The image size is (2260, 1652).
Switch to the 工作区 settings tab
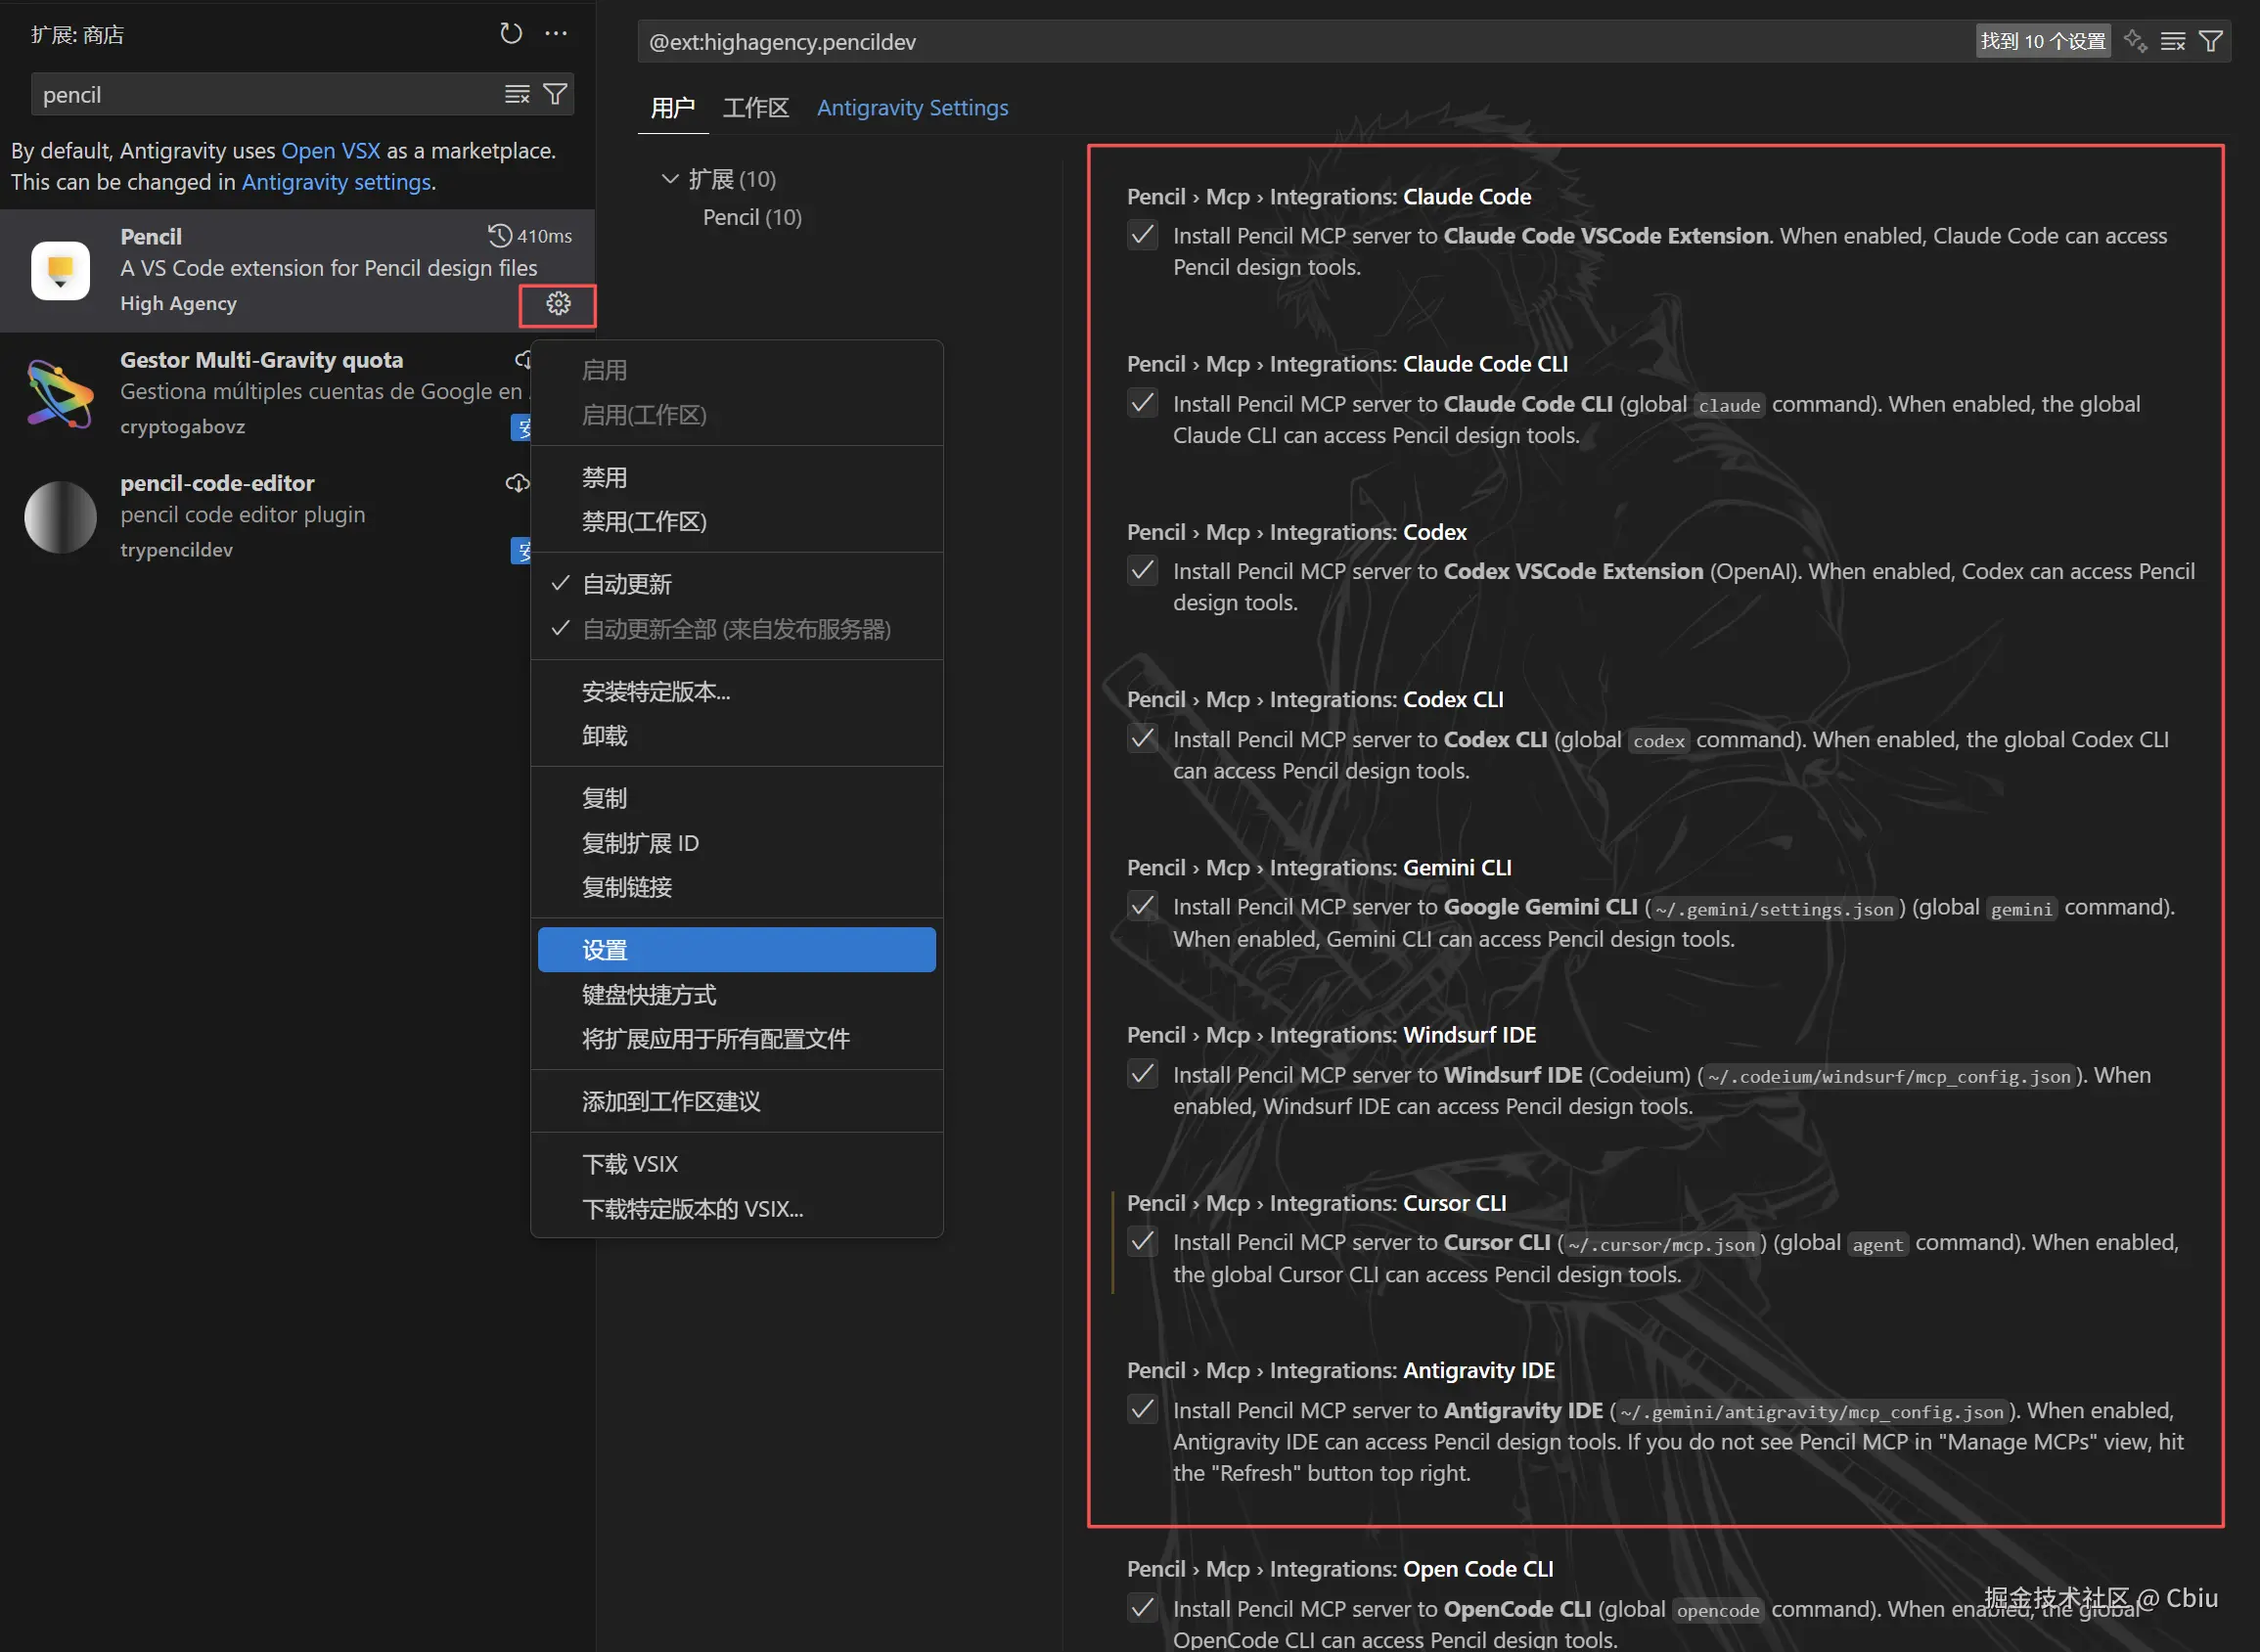pos(755,108)
